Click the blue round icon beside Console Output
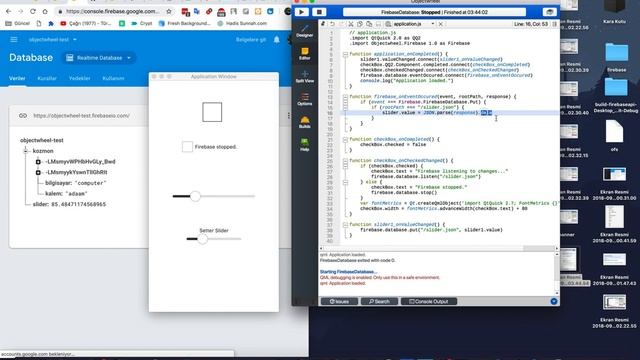The height and width of the screenshot is (360, 640). click(553, 301)
